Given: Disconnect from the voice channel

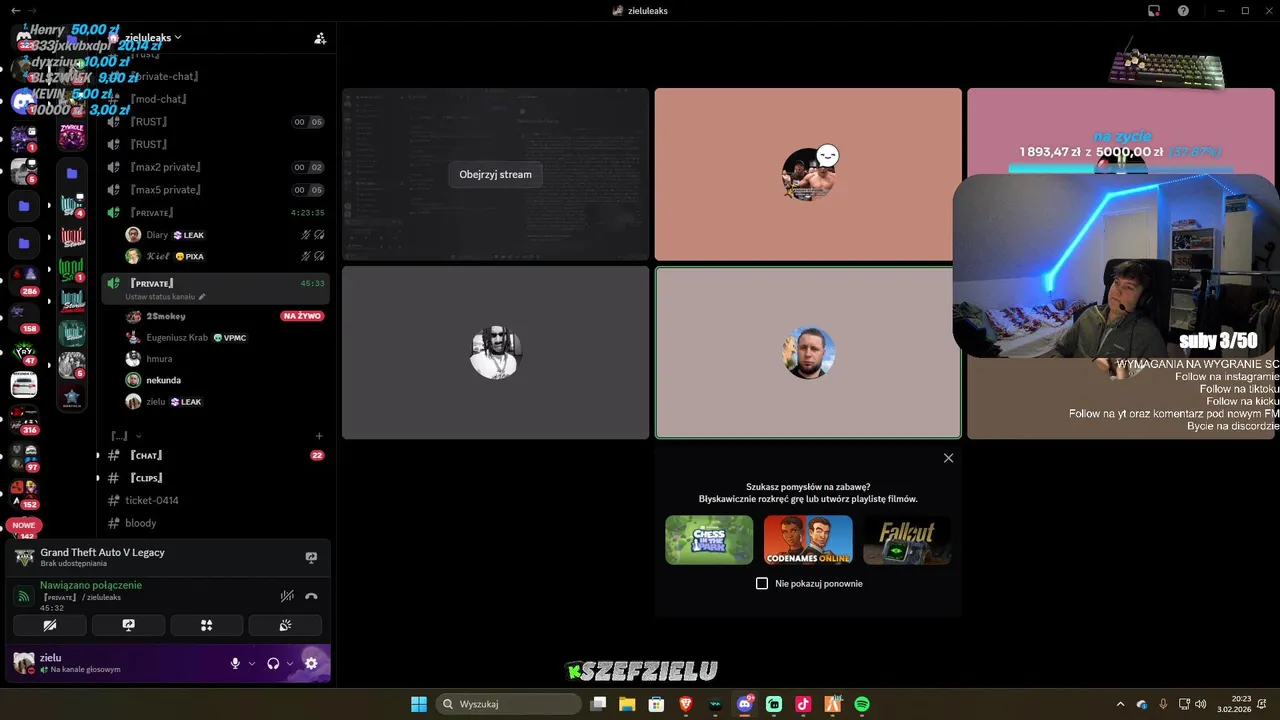Looking at the screenshot, I should pos(311,596).
